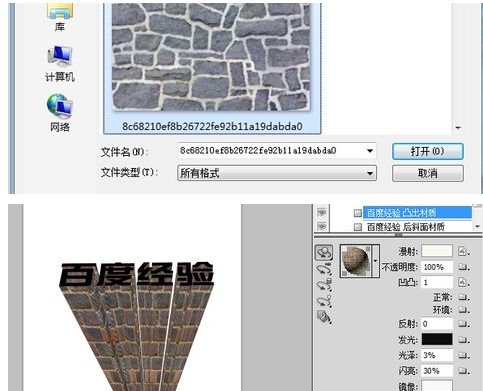The height and width of the screenshot is (391, 483).
Task: Click the material list scroll down arrow
Action: tap(477, 227)
